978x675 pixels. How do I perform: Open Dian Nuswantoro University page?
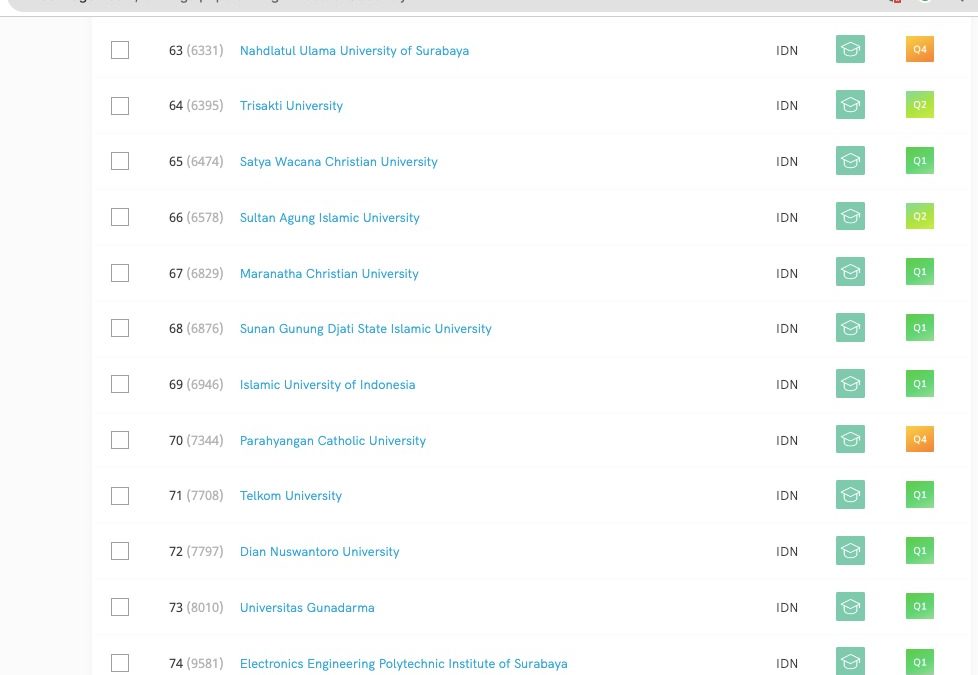click(x=319, y=551)
